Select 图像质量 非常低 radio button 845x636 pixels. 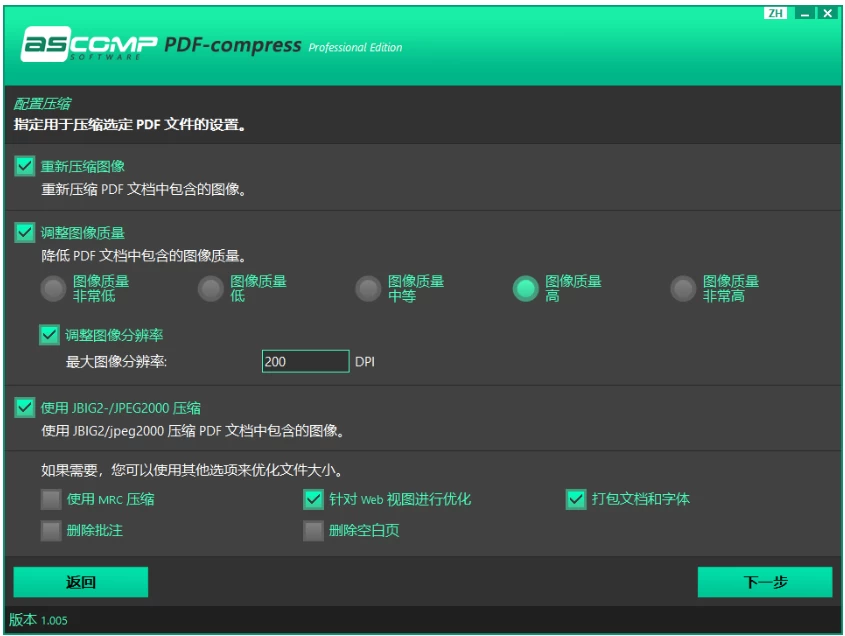(x=53, y=289)
